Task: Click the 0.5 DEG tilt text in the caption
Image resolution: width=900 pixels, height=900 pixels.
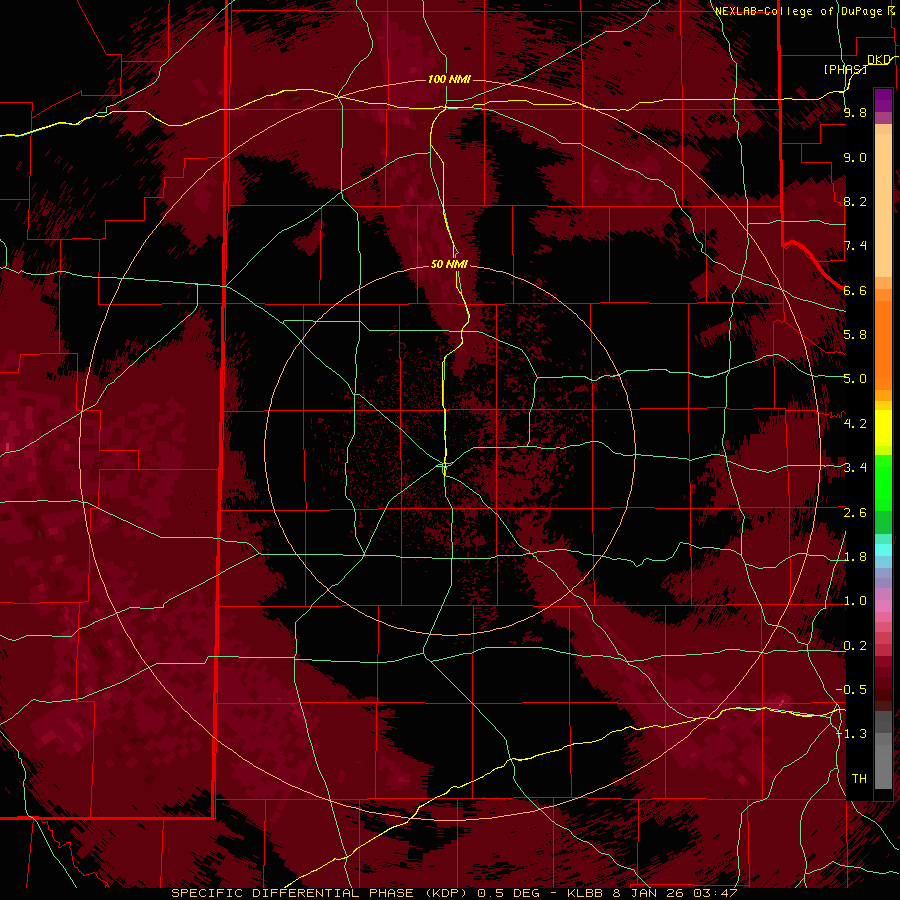Action: (507, 893)
